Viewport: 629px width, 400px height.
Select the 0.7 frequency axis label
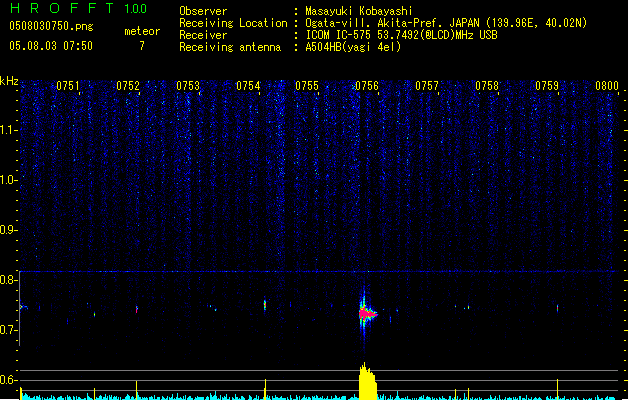(x=9, y=330)
